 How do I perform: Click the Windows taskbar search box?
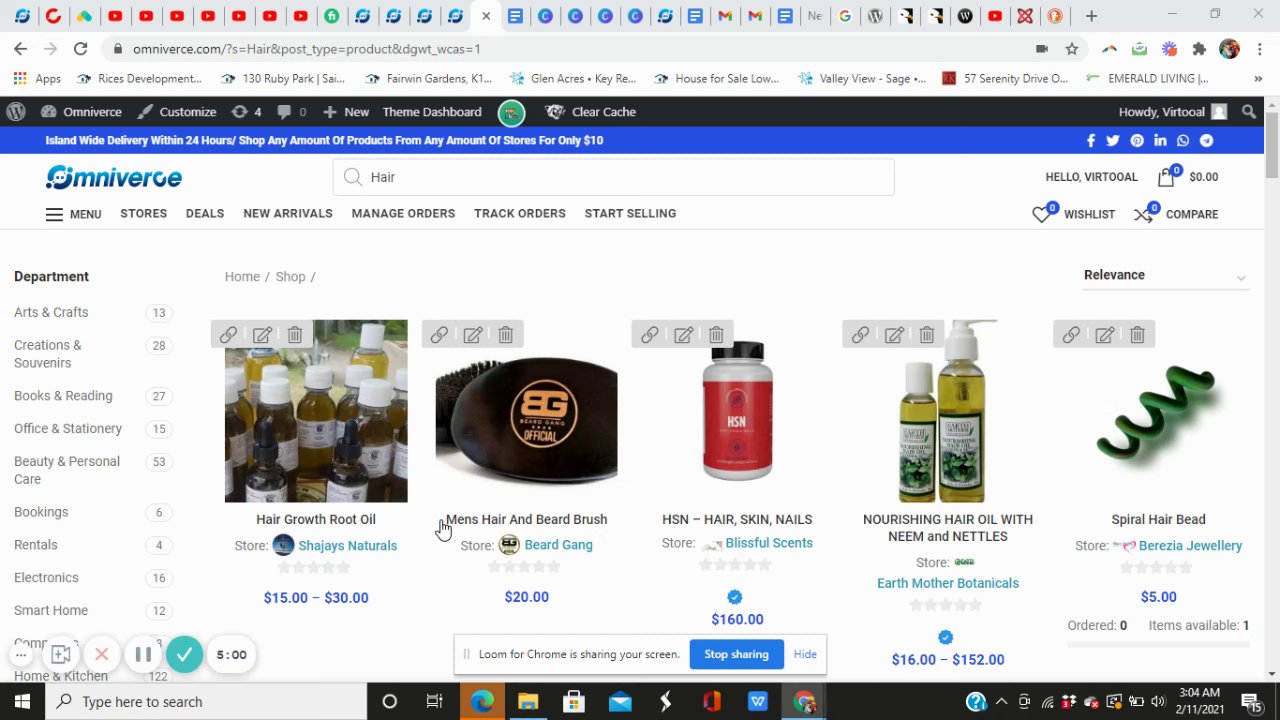coord(206,702)
